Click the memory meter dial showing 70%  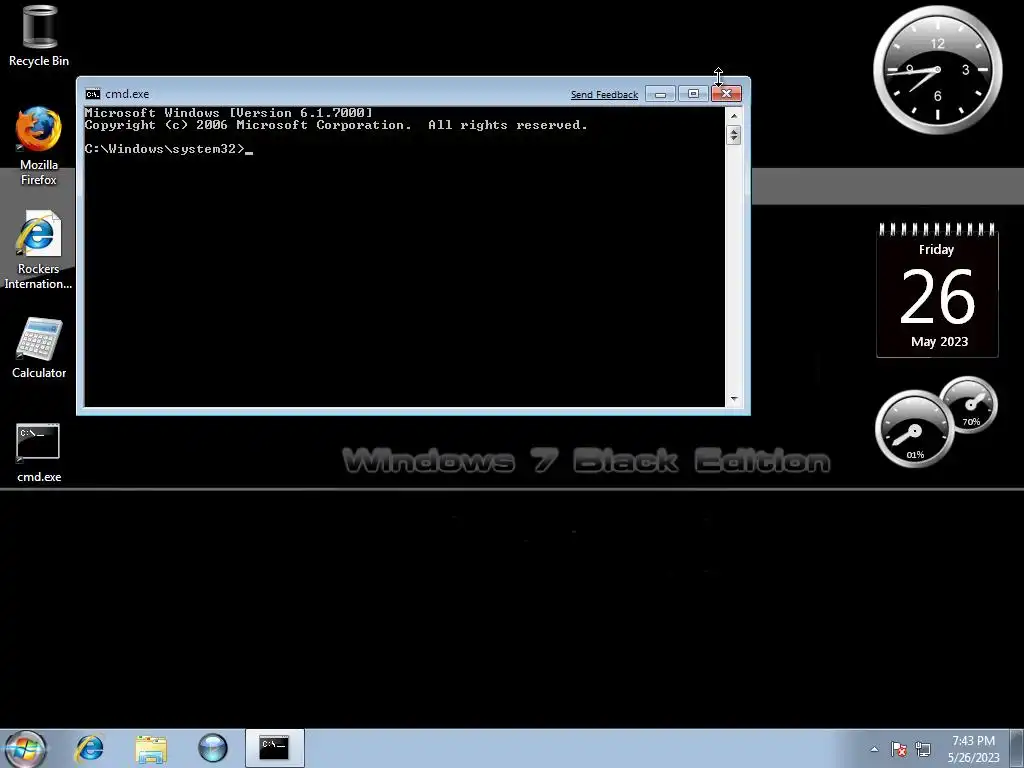(x=969, y=404)
